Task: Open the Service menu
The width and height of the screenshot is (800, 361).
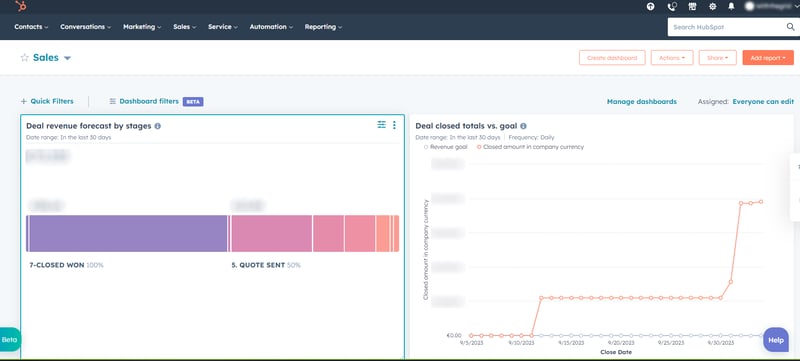Action: (222, 27)
